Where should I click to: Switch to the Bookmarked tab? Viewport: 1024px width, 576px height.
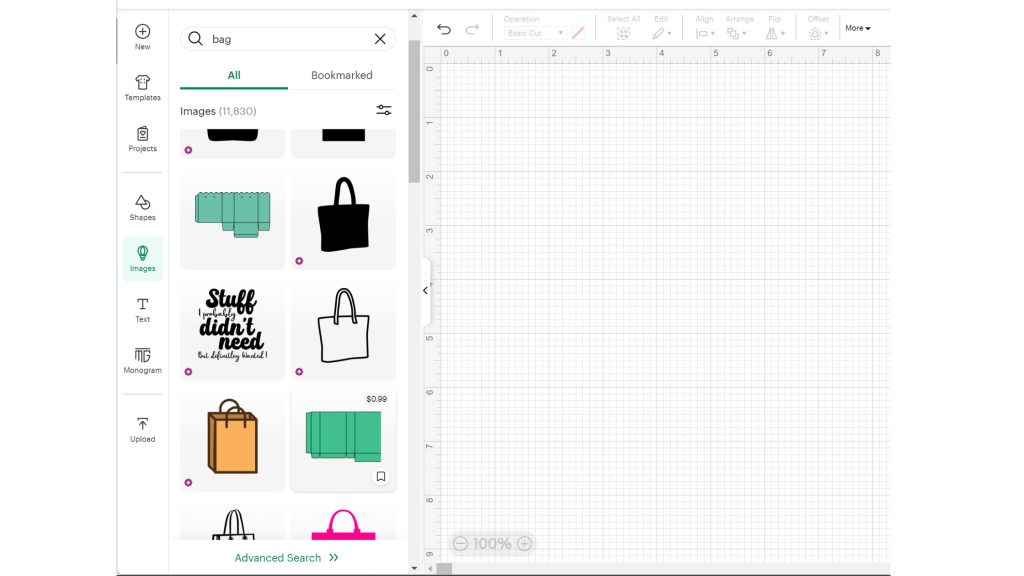pyautogui.click(x=341, y=75)
